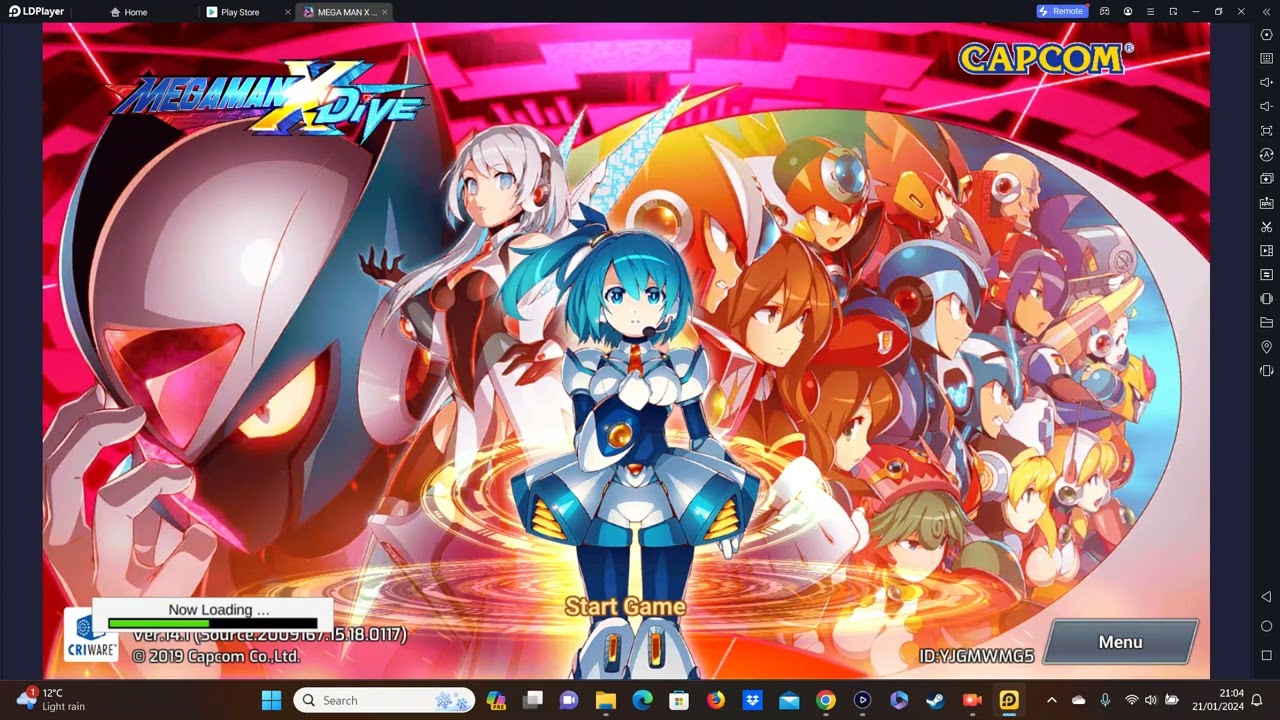Click the Remote button in title bar
This screenshot has width=1280, height=720.
1062,11
